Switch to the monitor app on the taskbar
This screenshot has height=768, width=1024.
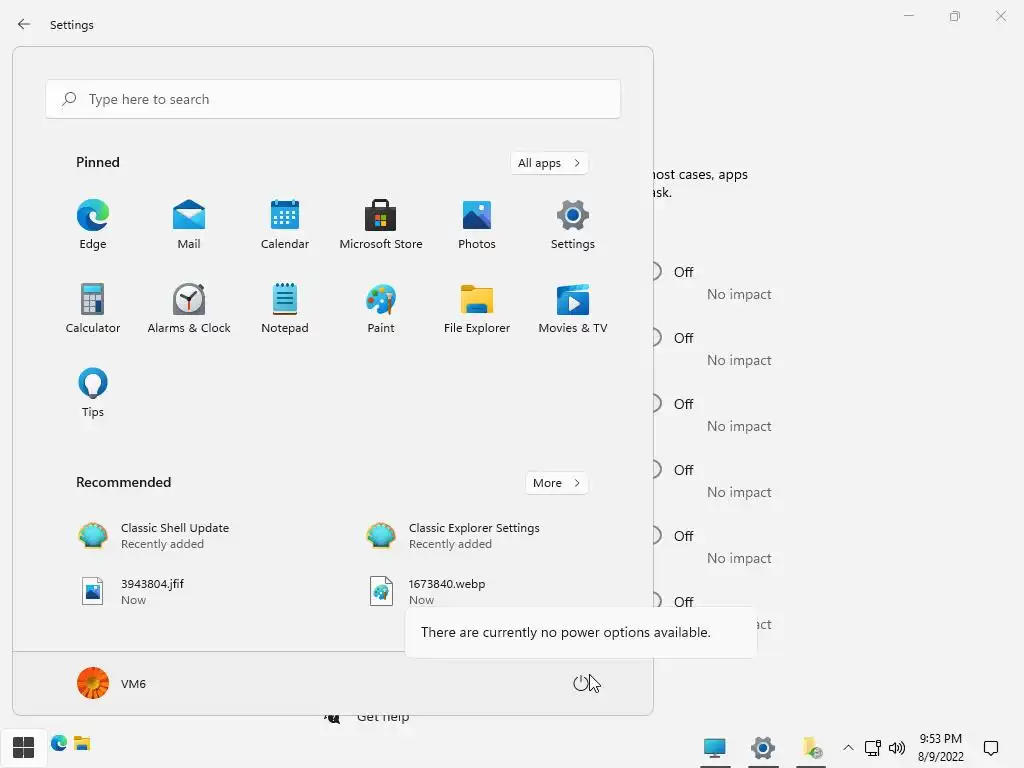coord(714,748)
